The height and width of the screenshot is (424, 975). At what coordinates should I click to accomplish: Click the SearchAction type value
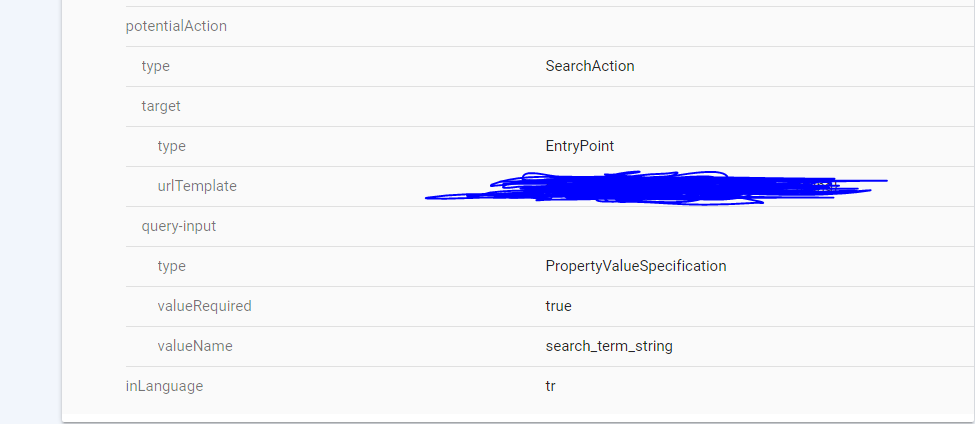589,66
